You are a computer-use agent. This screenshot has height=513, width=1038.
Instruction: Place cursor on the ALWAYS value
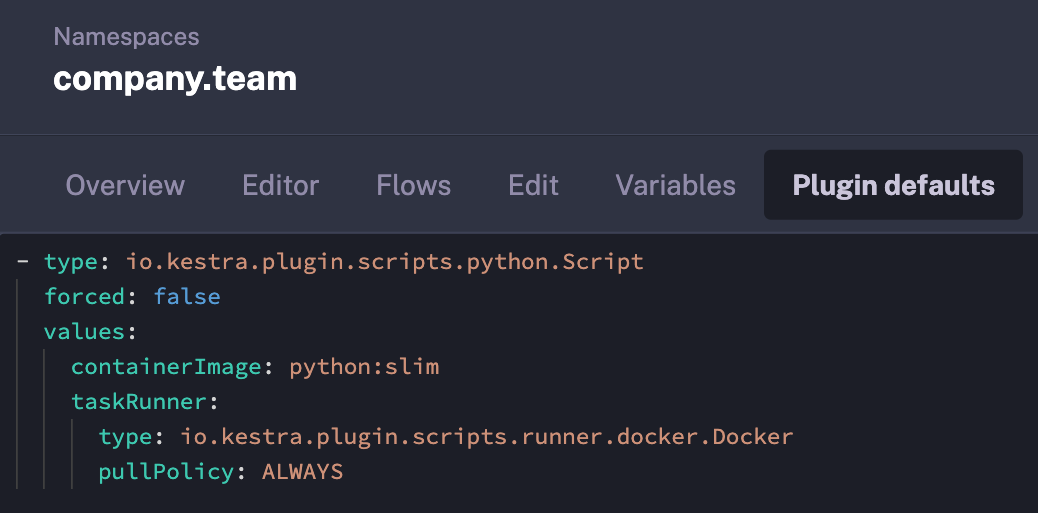point(302,472)
